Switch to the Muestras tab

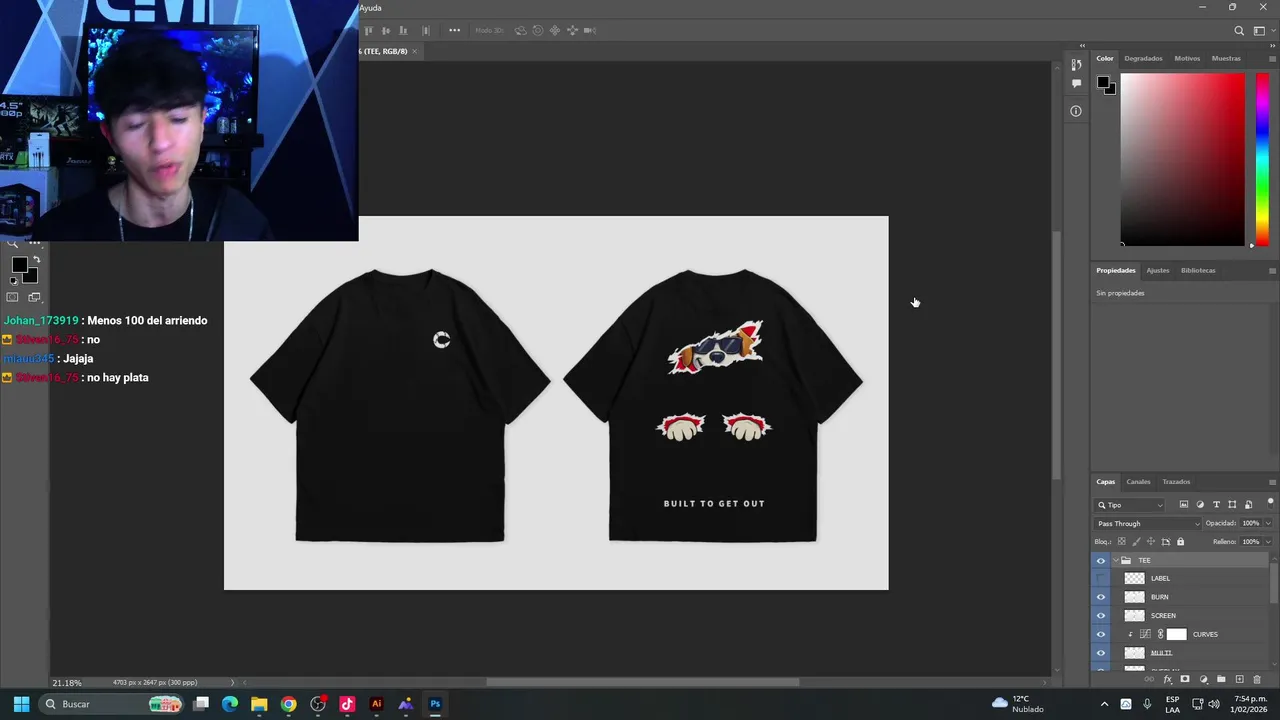(1226, 58)
